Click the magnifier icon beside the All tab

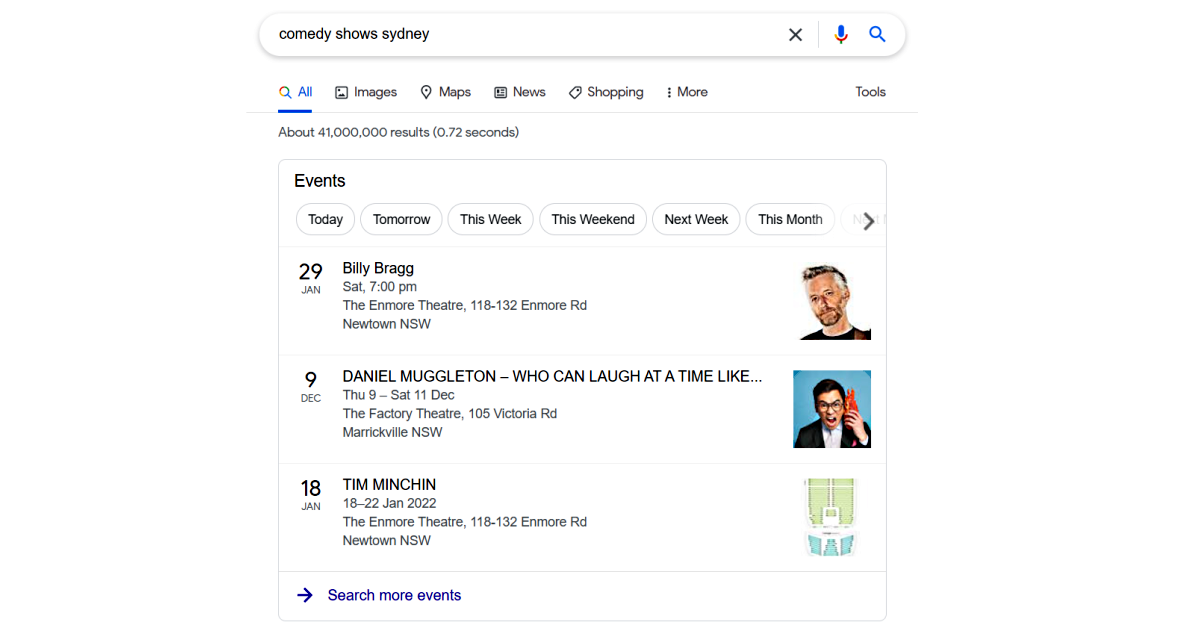click(x=283, y=91)
